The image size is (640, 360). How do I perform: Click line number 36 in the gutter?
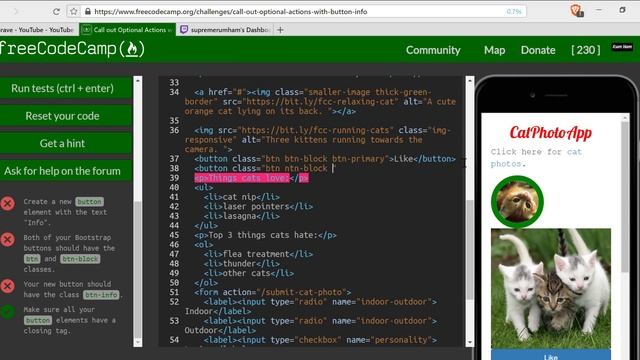[x=174, y=130]
